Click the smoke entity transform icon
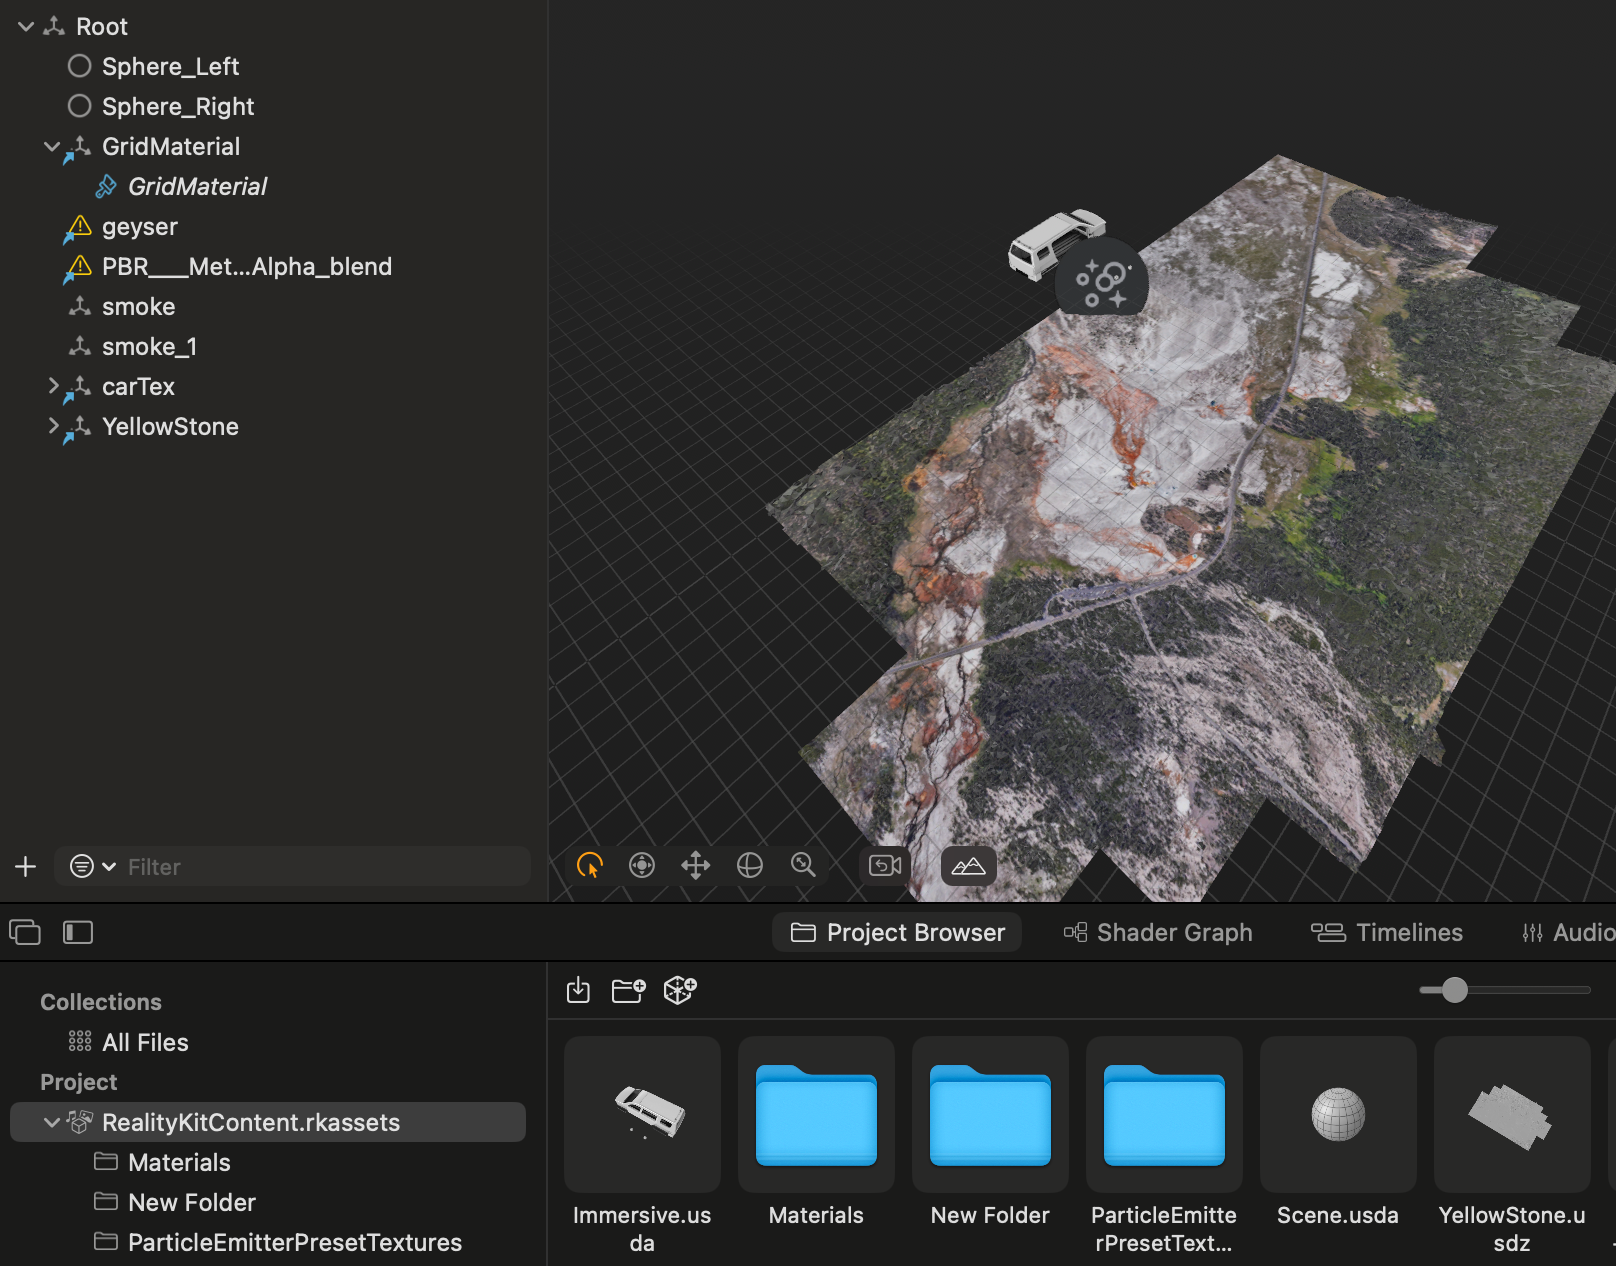 point(80,306)
